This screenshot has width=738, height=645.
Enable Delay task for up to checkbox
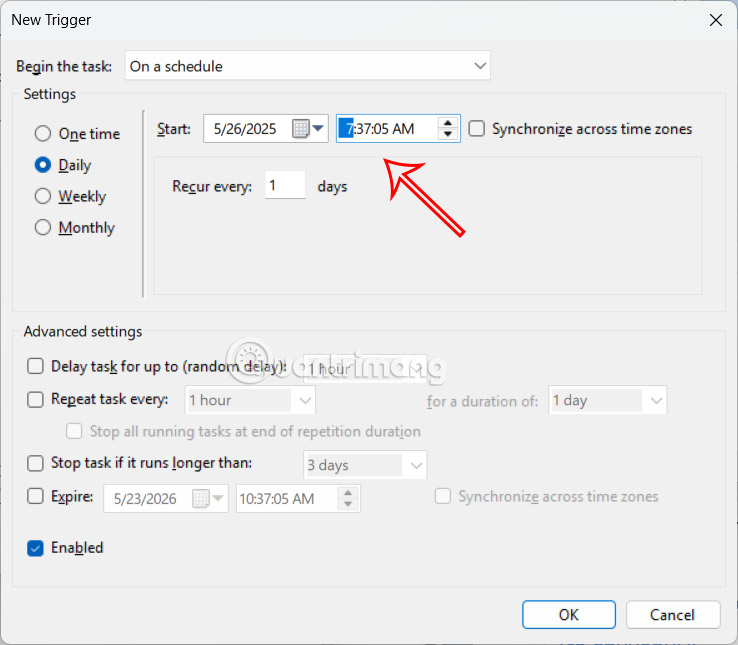point(35,366)
